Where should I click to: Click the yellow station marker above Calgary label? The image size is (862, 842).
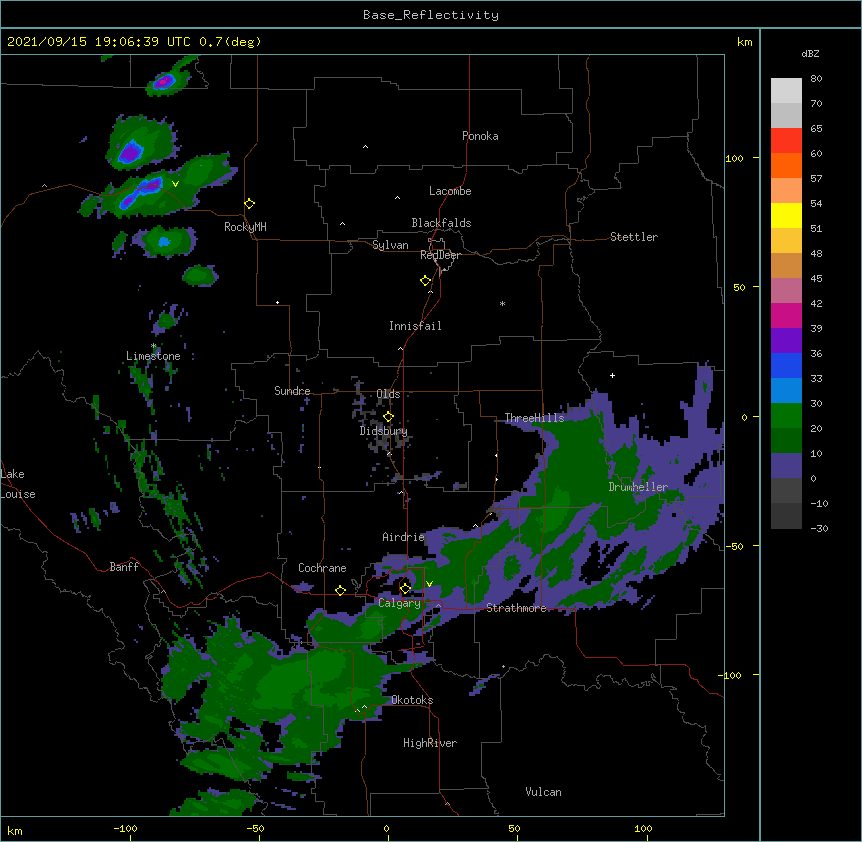tap(405, 589)
